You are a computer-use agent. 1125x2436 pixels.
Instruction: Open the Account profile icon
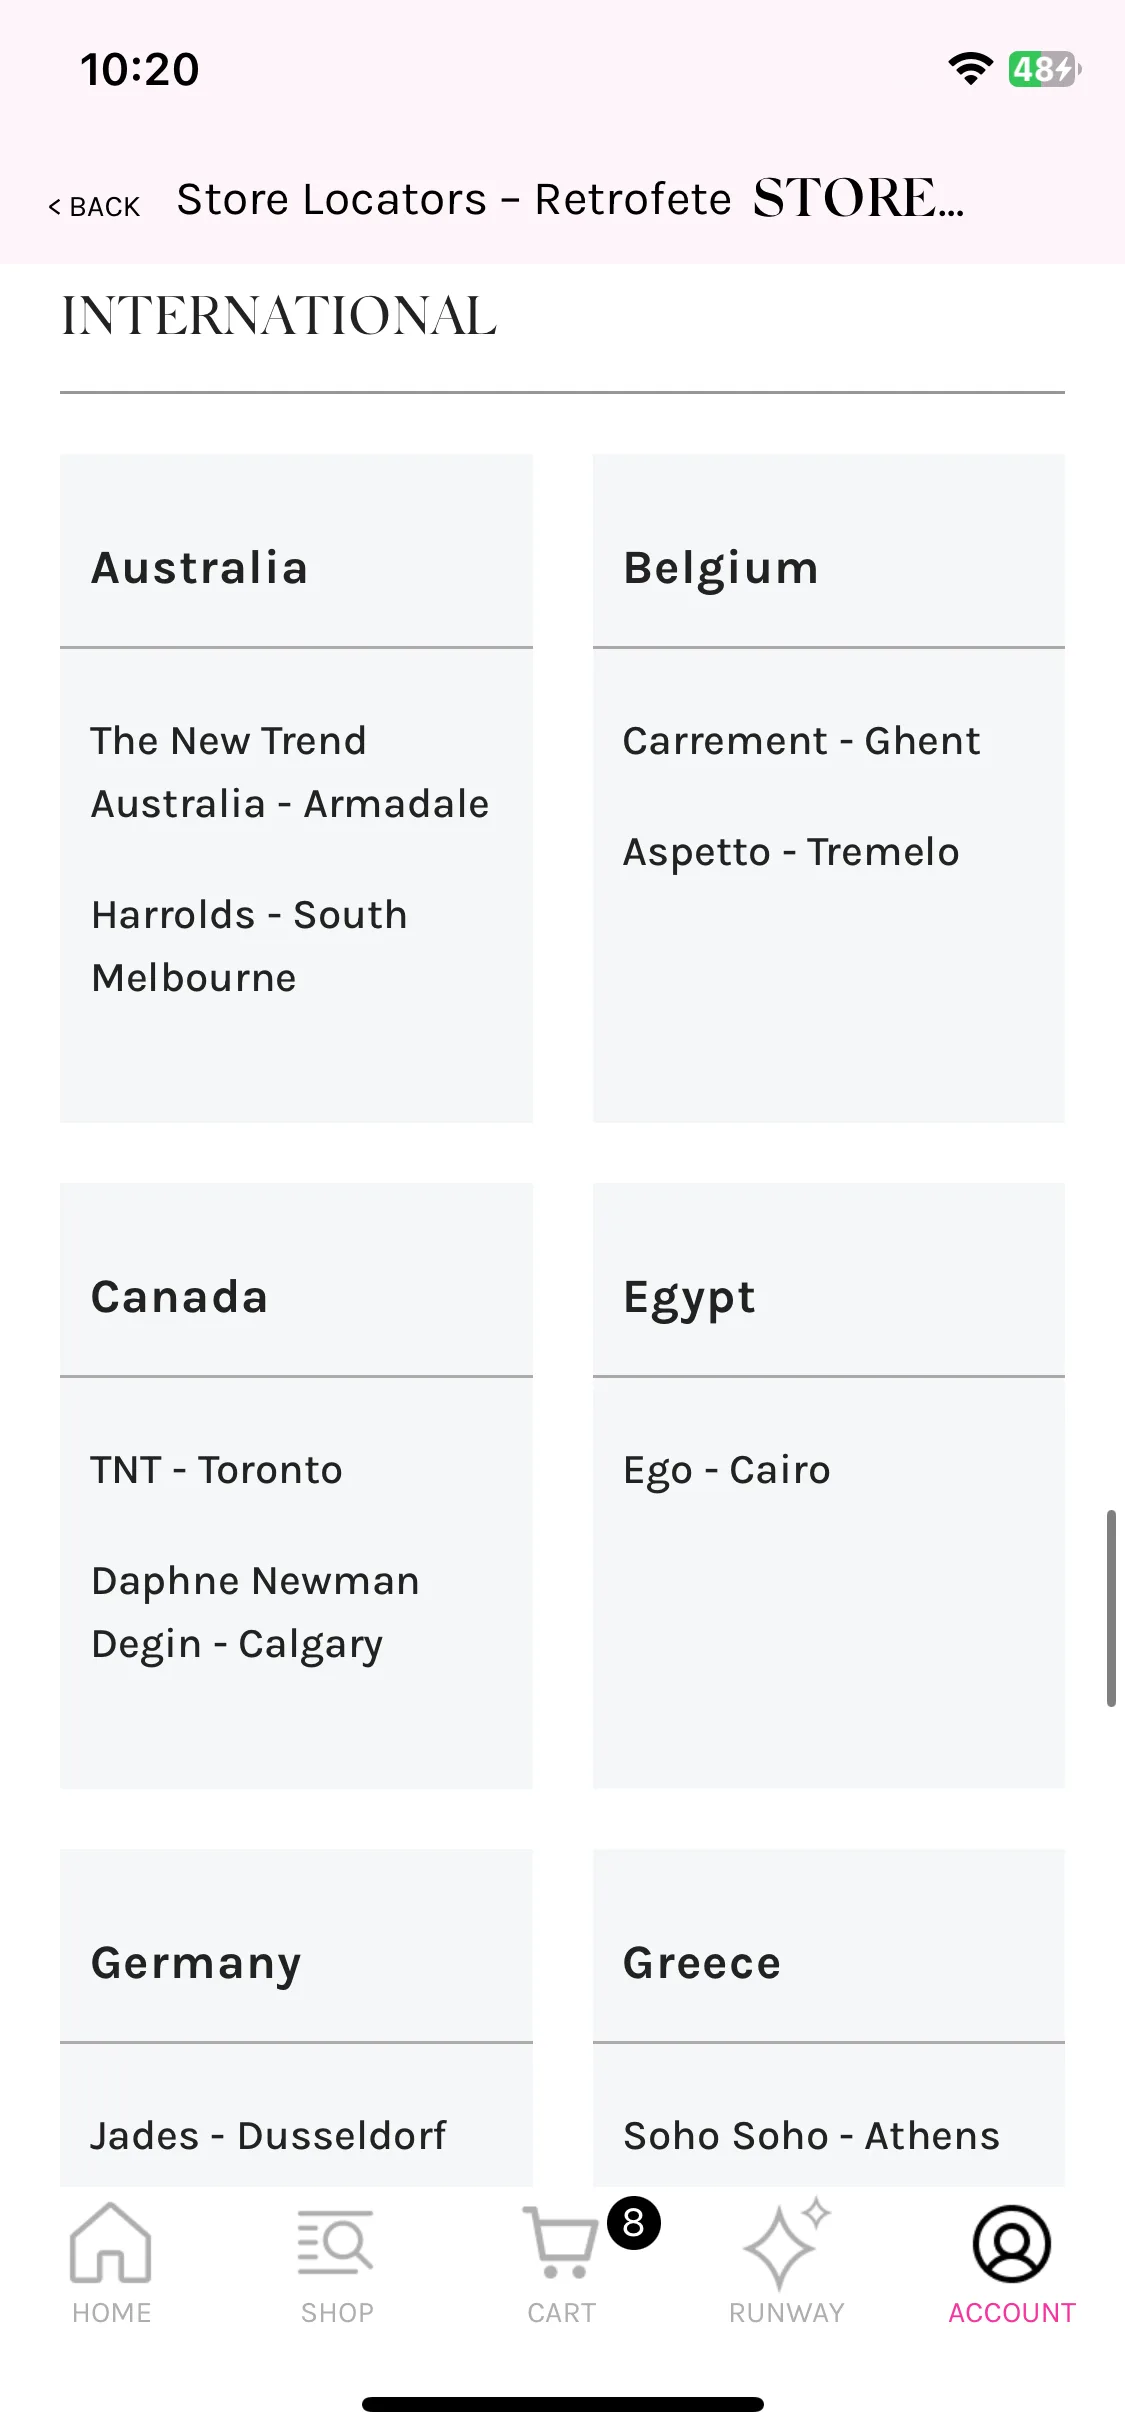tap(1011, 2243)
